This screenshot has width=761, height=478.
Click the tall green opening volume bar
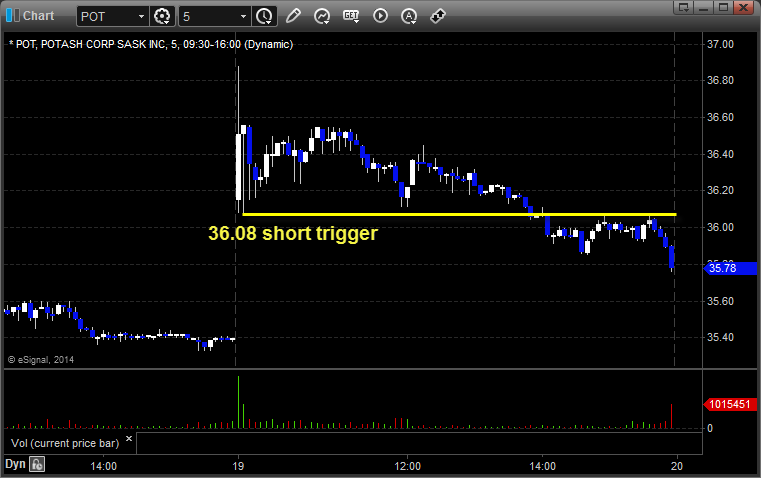click(238, 402)
